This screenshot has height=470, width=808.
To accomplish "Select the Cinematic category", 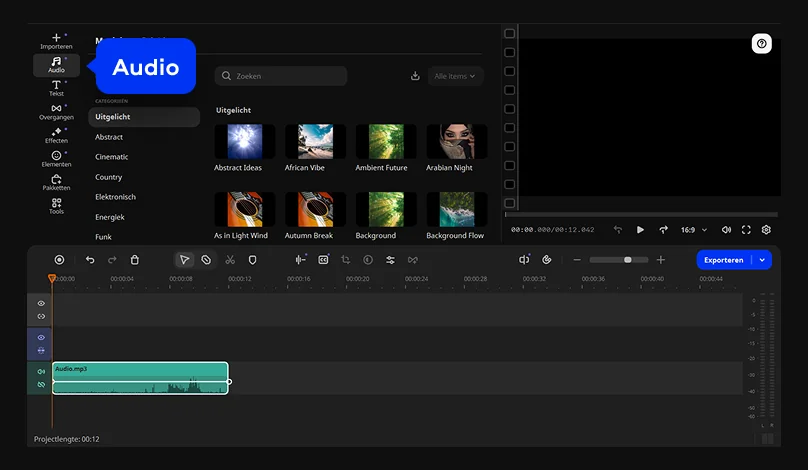I will coord(112,157).
